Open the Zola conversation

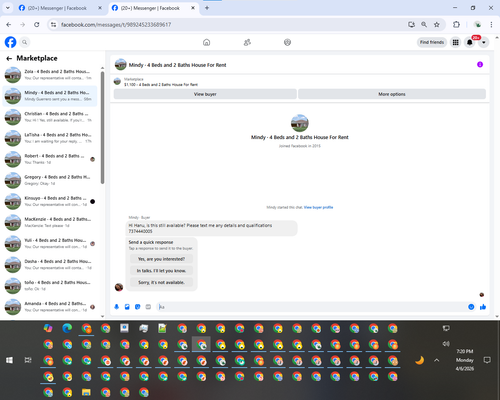pyautogui.click(x=50, y=75)
